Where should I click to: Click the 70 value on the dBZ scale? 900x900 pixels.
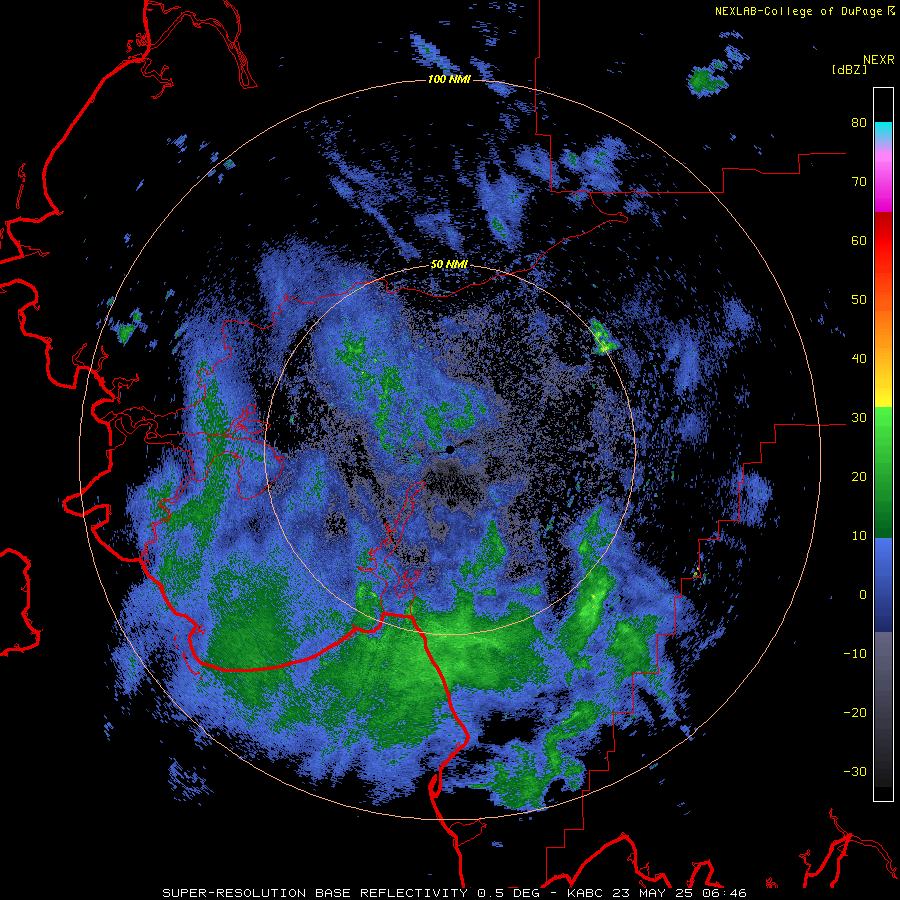pos(859,182)
